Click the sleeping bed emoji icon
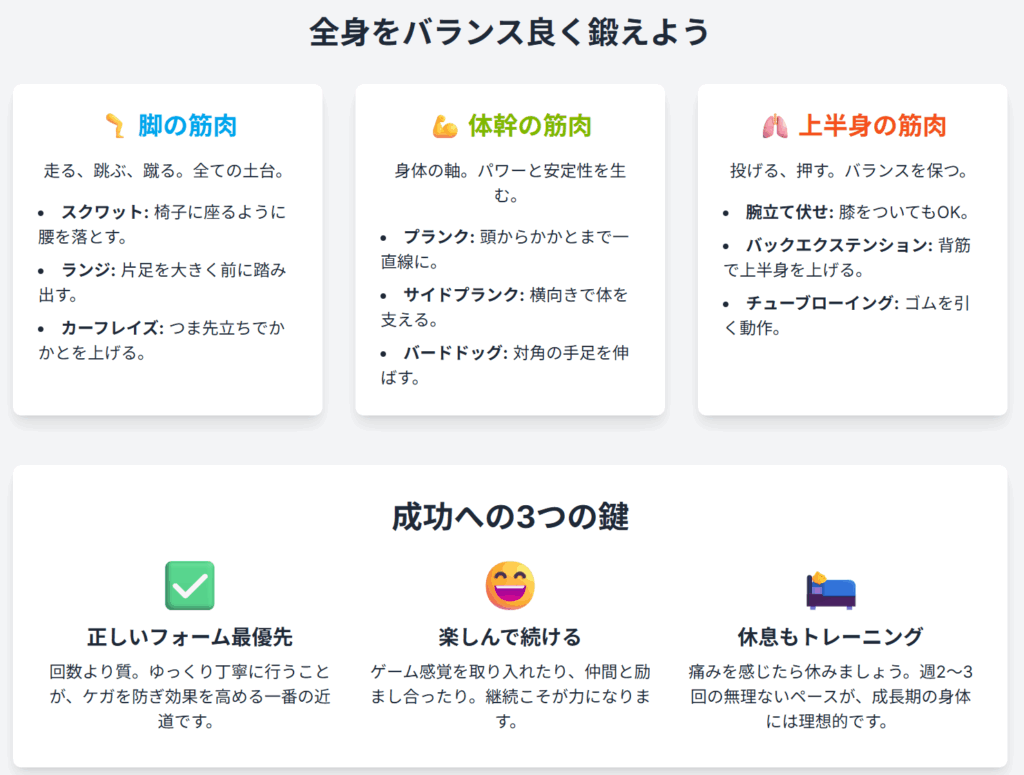Image resolution: width=1024 pixels, height=775 pixels. click(x=830, y=588)
